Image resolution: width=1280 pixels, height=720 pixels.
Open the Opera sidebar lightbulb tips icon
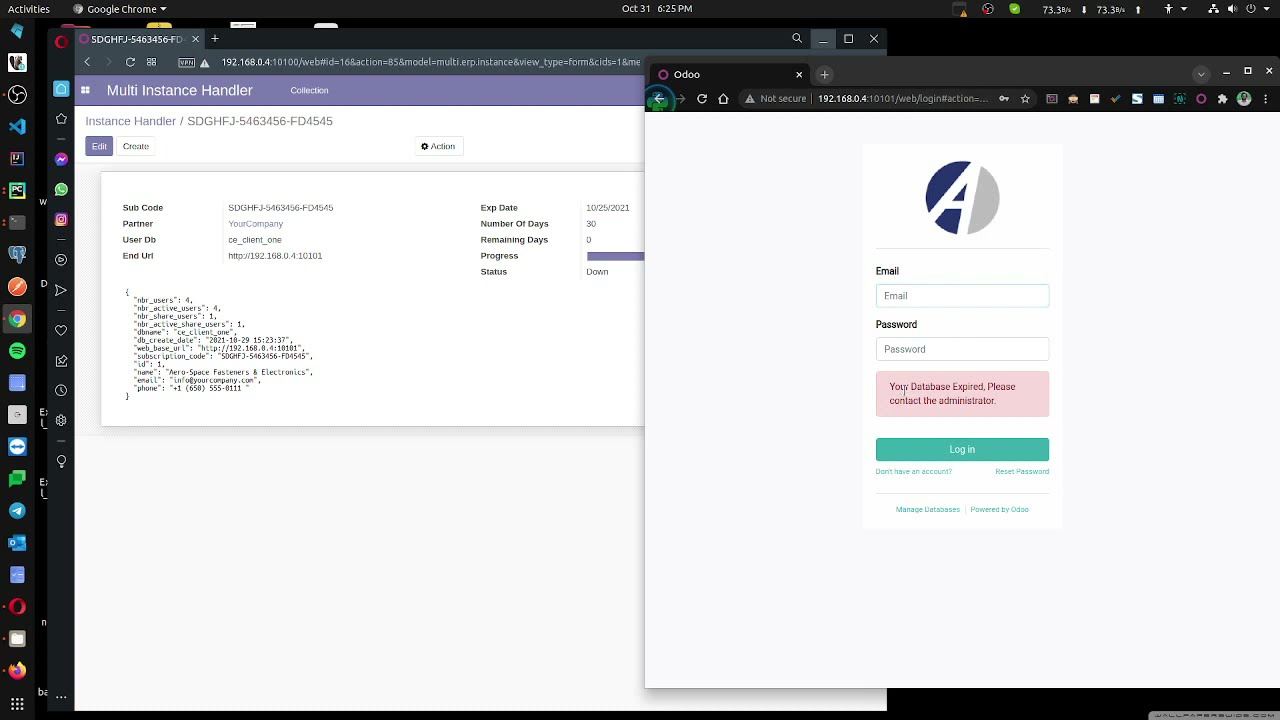tap(61, 461)
